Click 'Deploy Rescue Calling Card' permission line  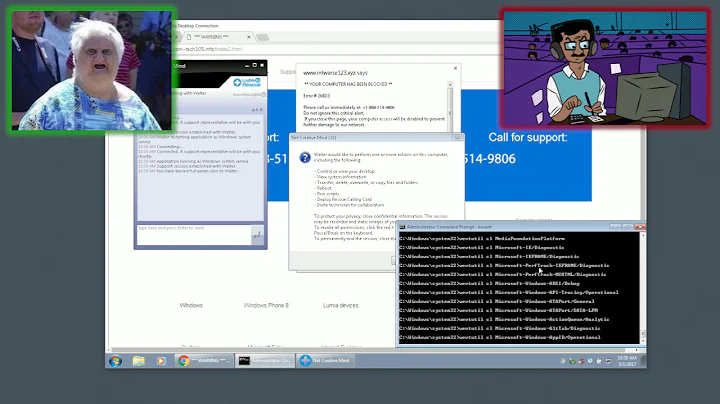click(343, 199)
